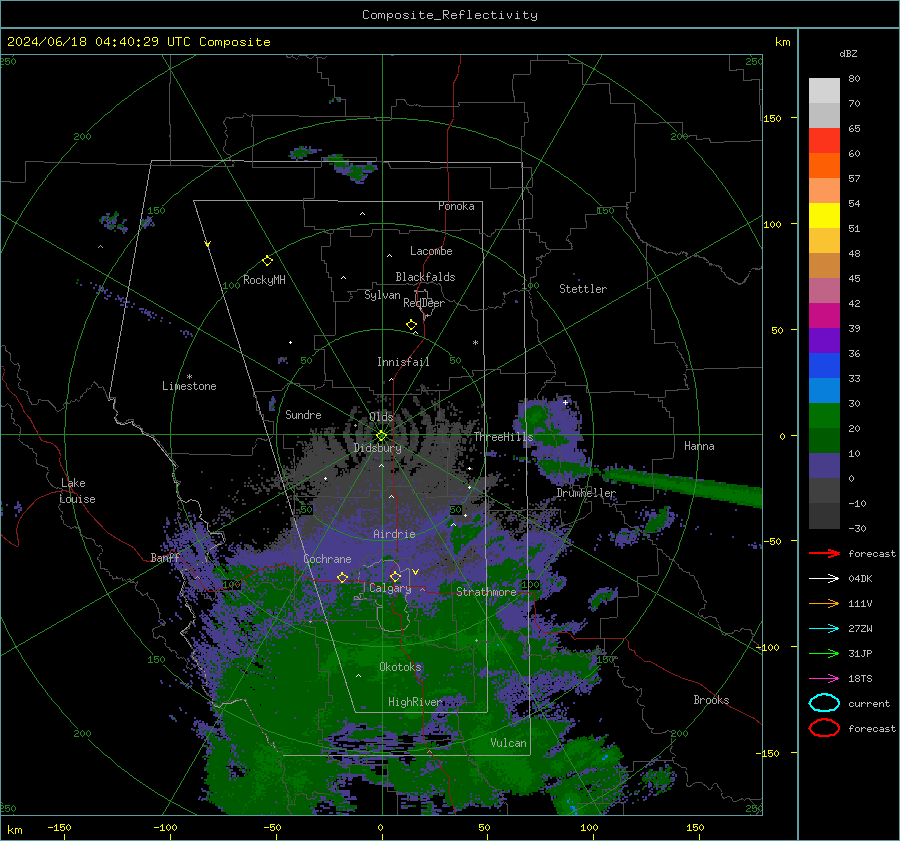900x841 pixels.
Task: Click the Brooks town label
Action: pyautogui.click(x=711, y=700)
